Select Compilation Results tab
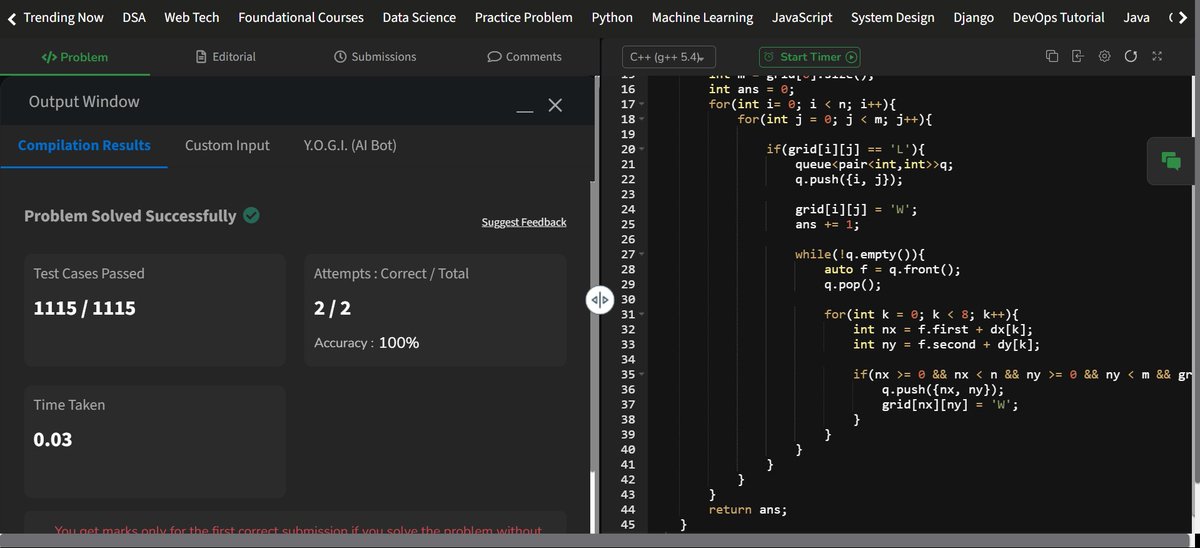Screen dimensions: 1200x548 (x=84, y=145)
